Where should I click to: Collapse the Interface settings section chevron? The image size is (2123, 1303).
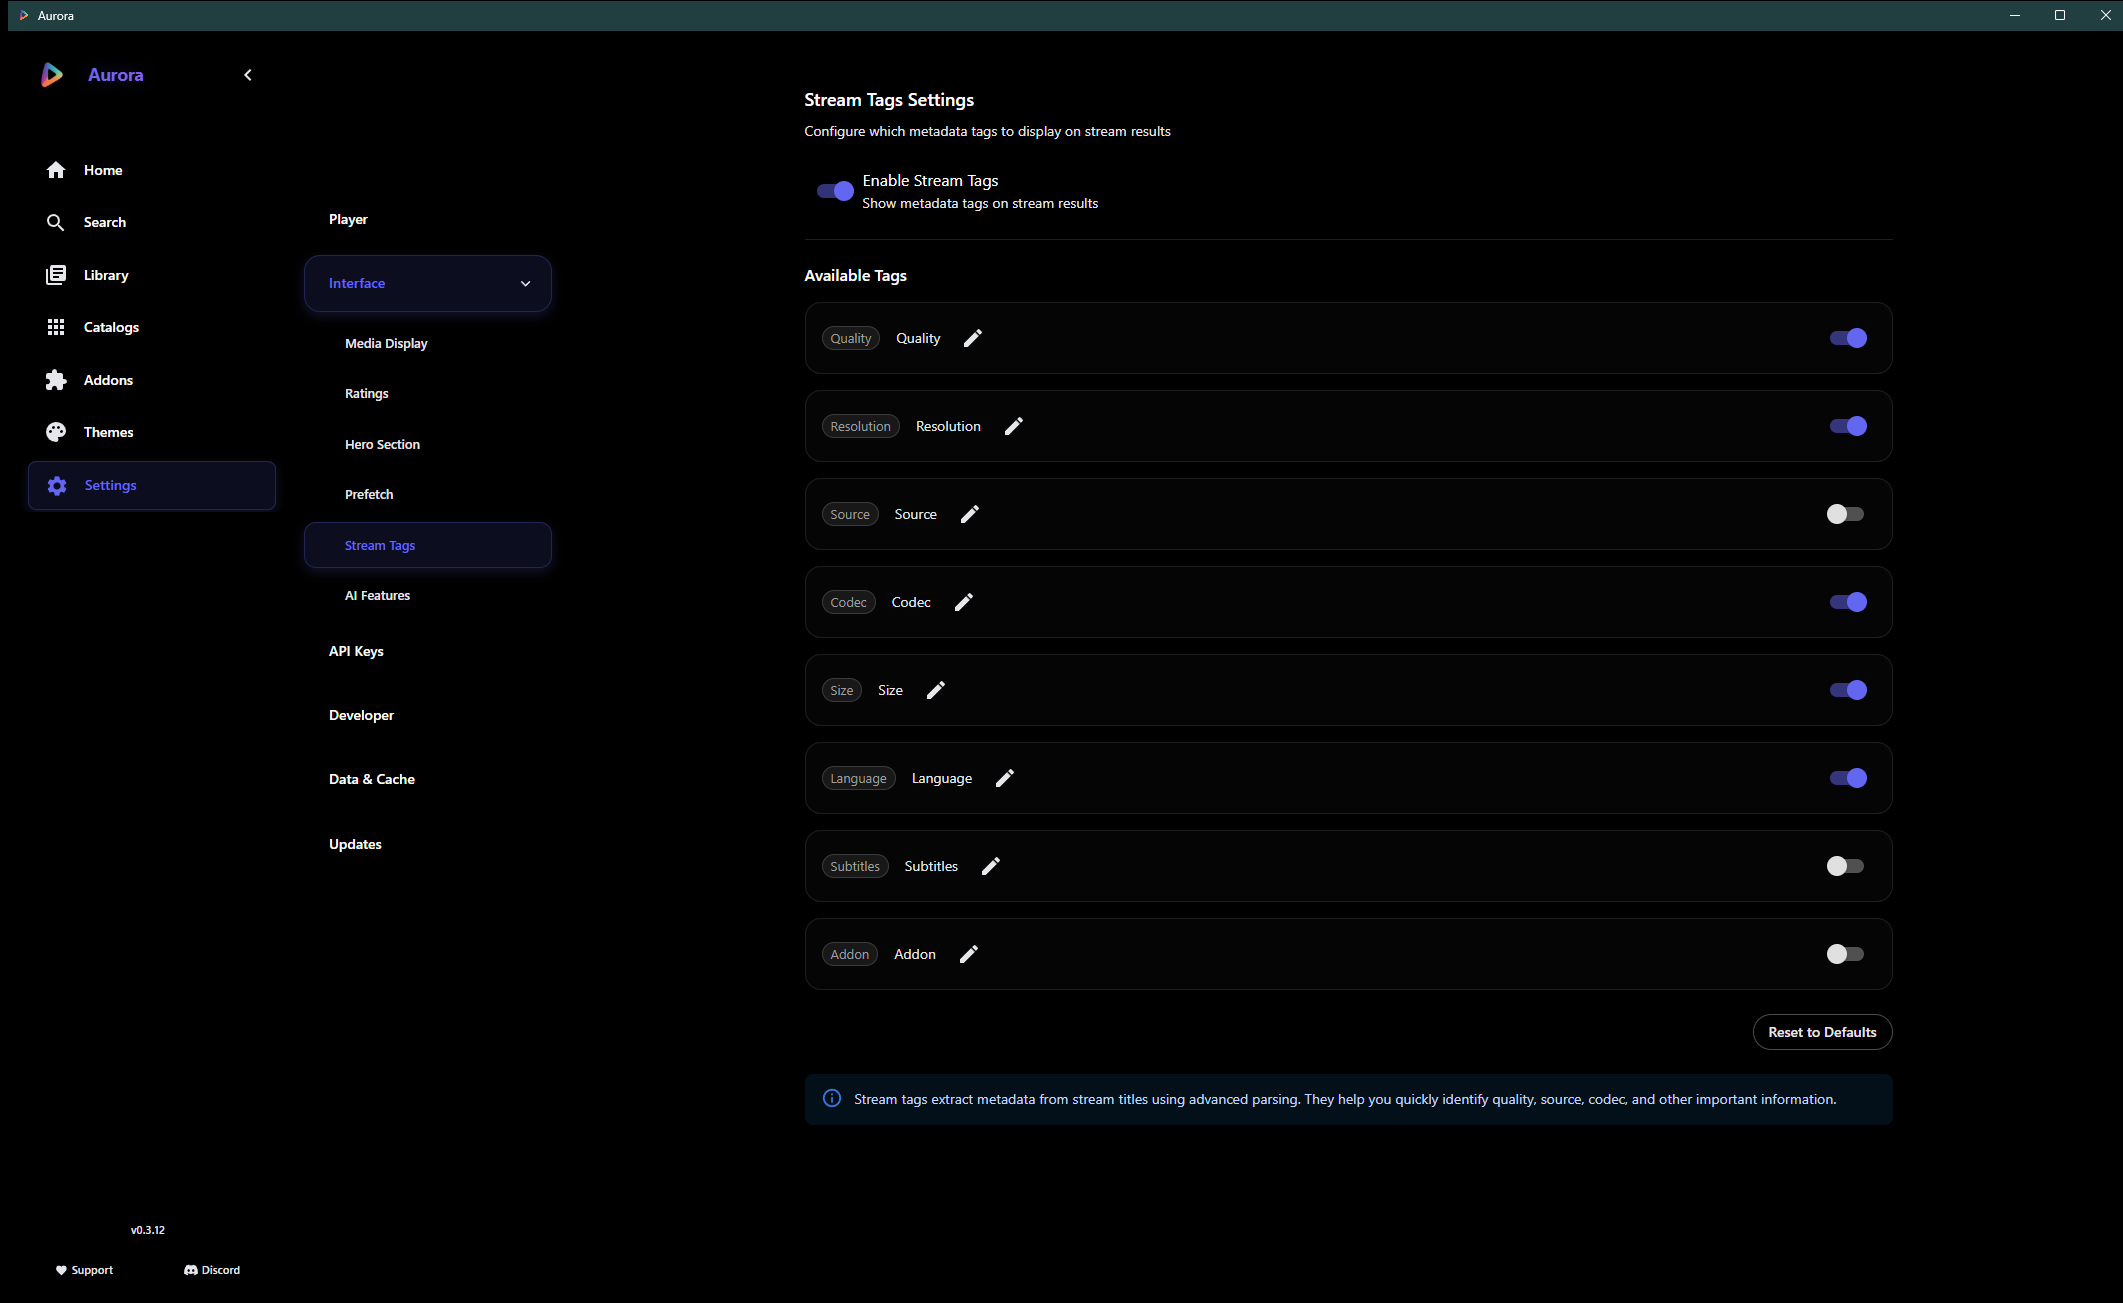tap(525, 284)
